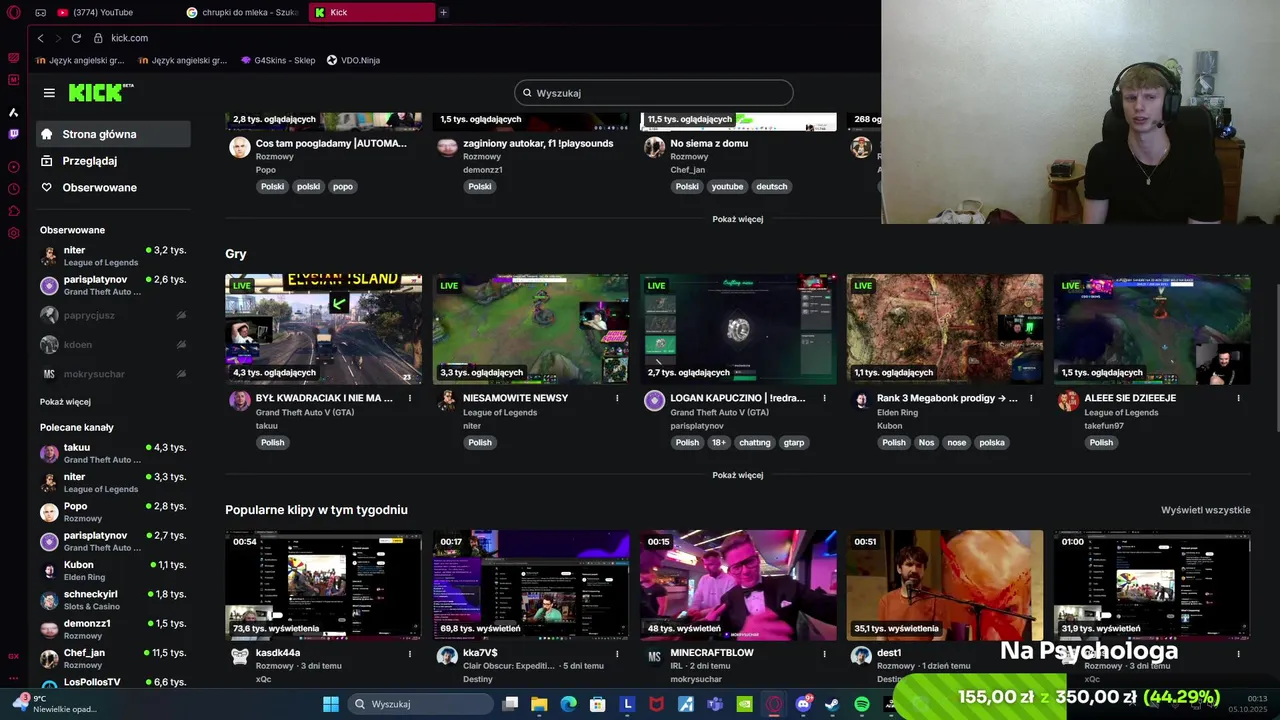Open ELYSIAN ISLAND GTA stream thumbnail
1280x720 pixels.
[323, 329]
